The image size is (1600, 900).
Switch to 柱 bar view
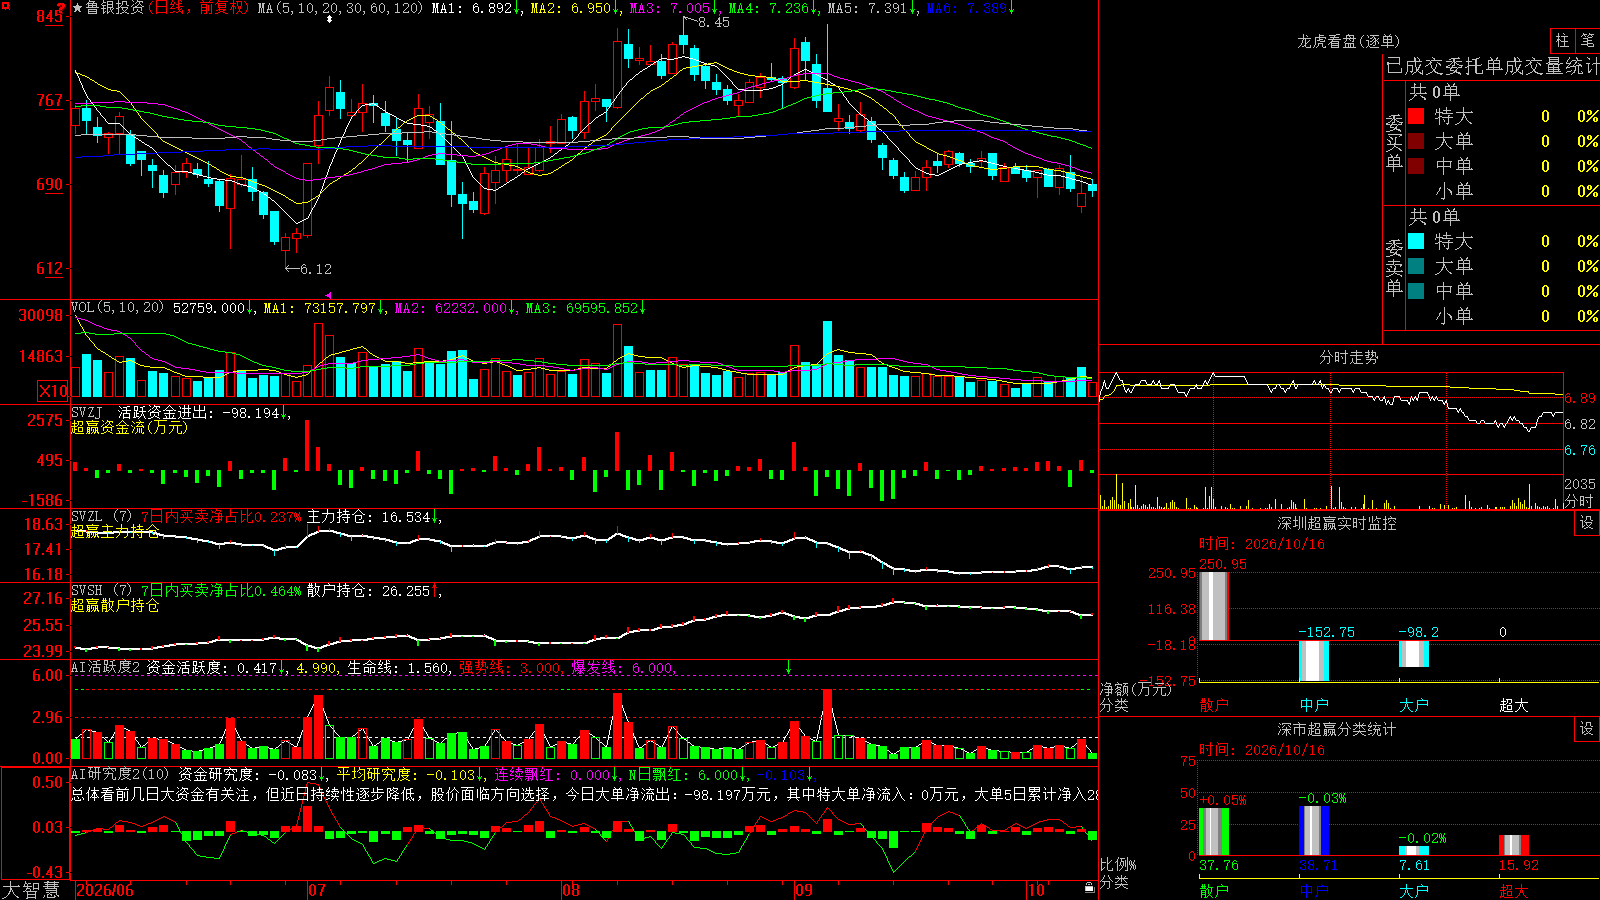click(x=1562, y=40)
